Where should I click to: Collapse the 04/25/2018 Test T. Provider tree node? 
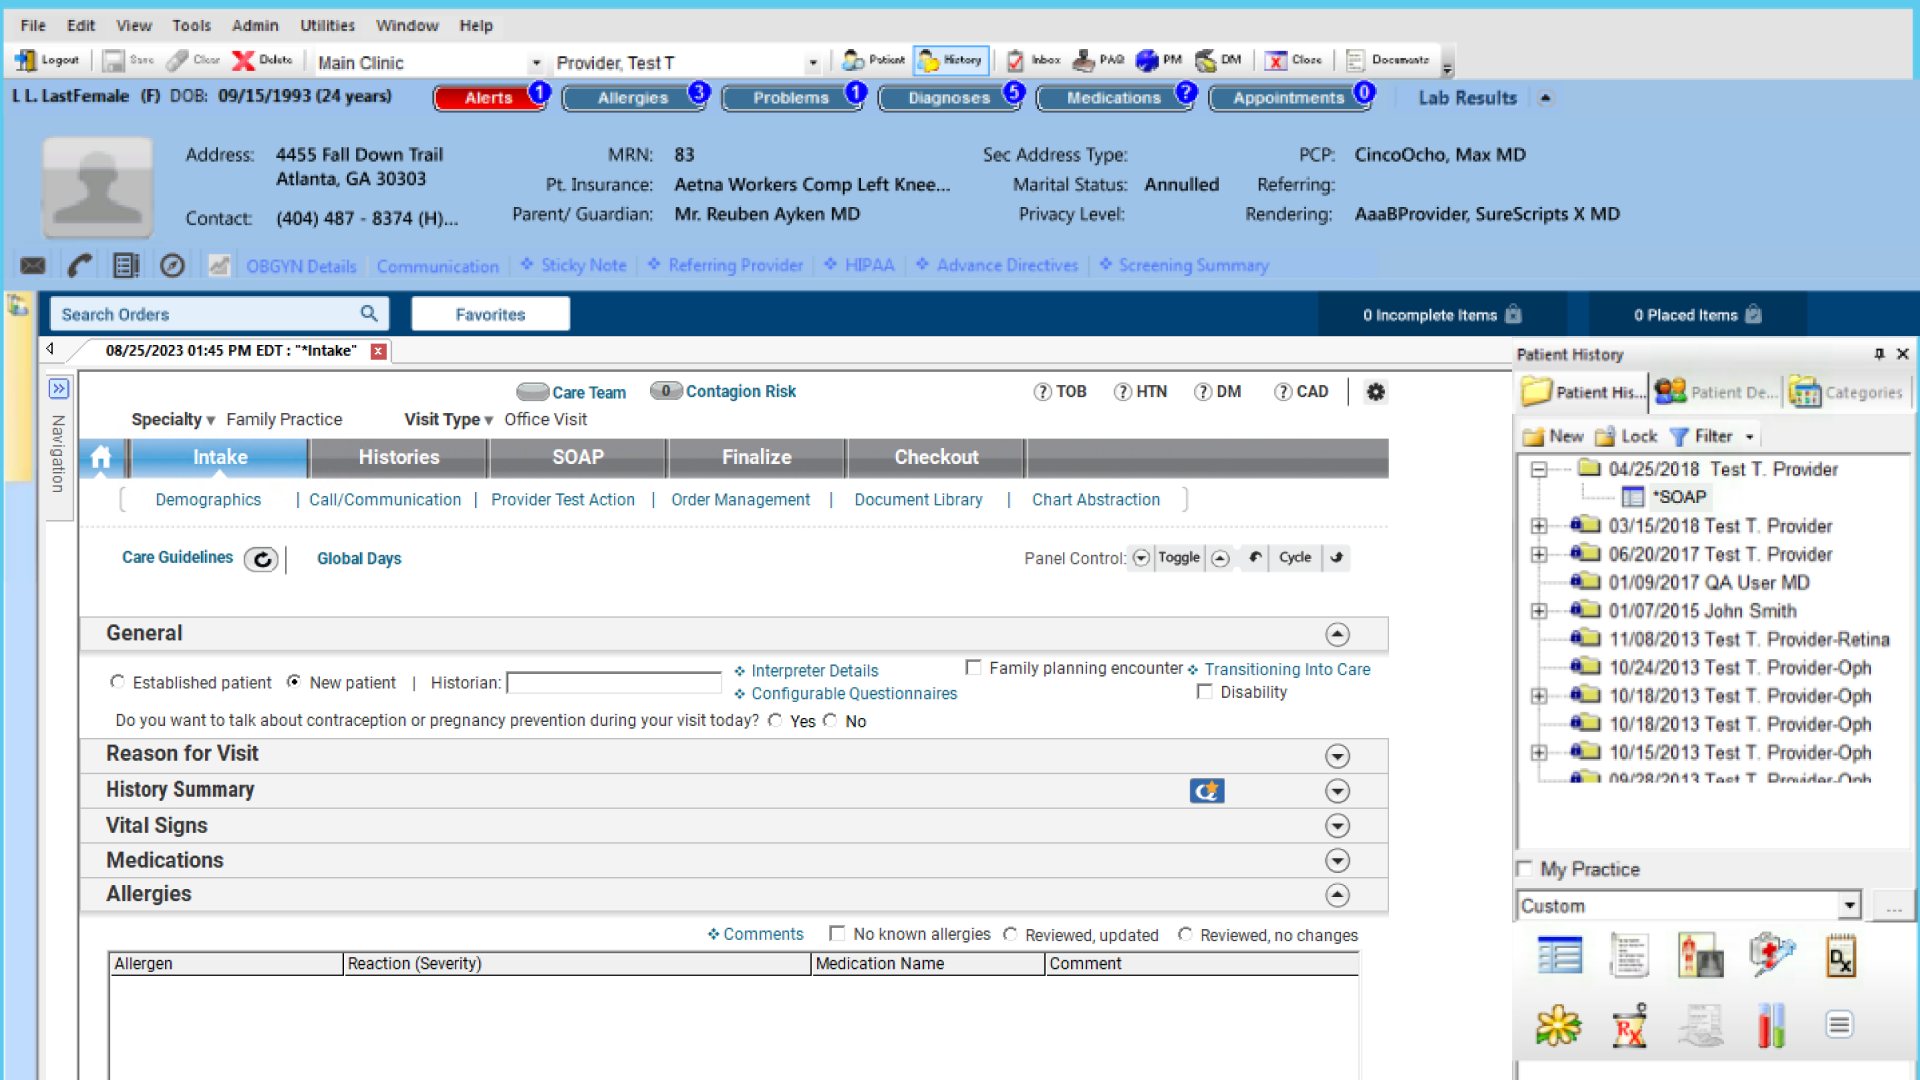click(1539, 470)
